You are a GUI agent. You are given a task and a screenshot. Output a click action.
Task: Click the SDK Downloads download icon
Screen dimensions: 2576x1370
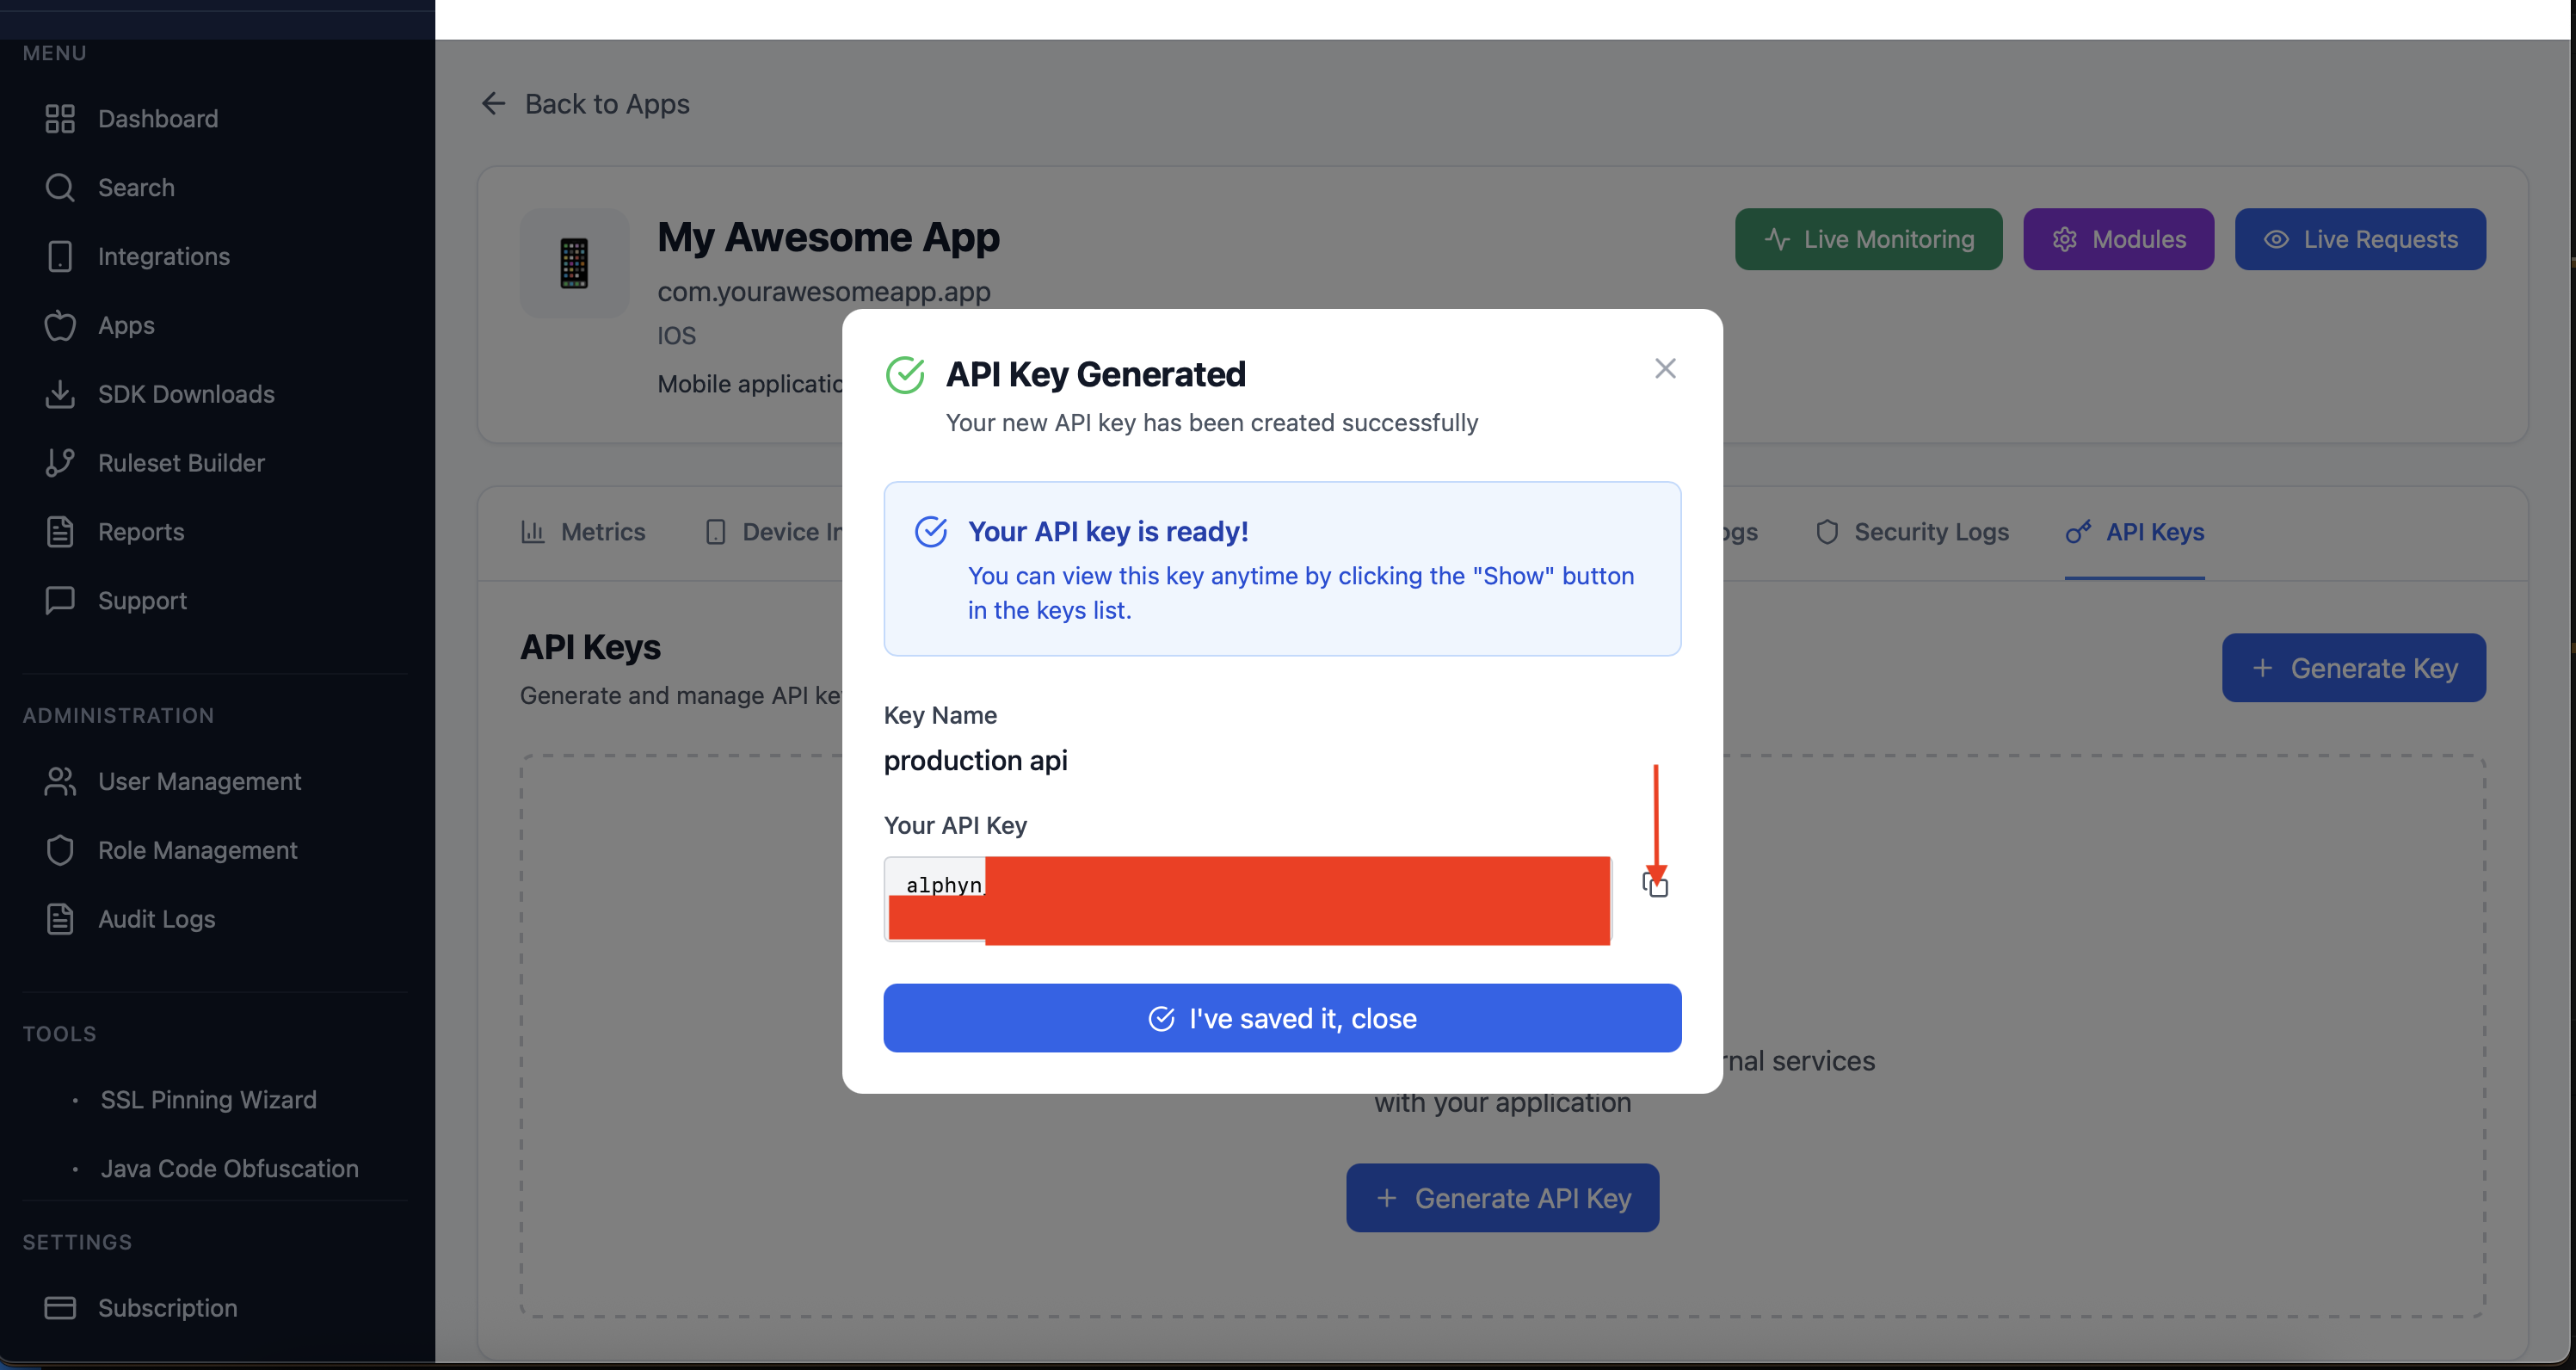60,394
